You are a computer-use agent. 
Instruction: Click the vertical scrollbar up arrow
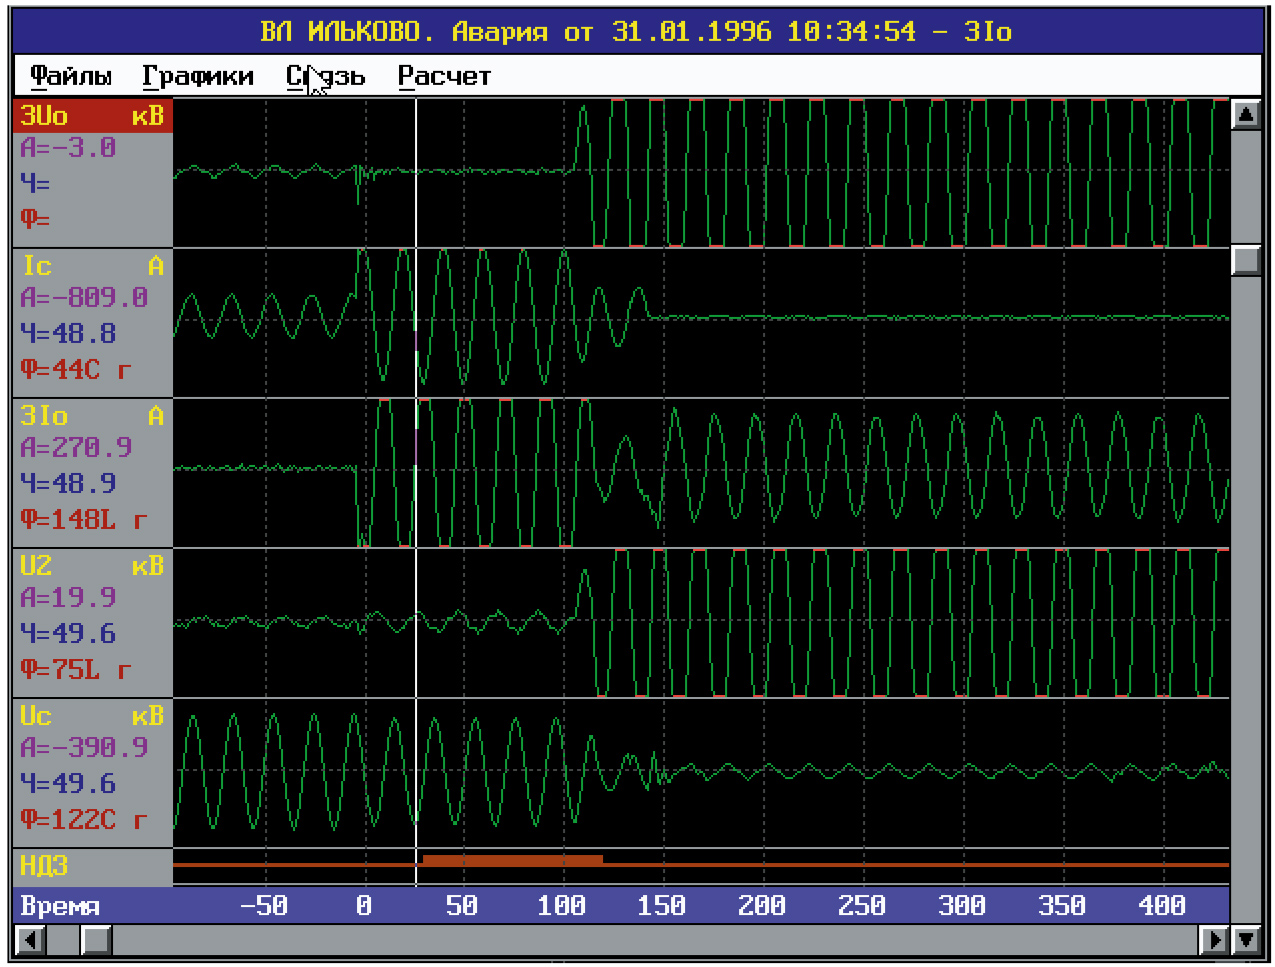pos(1246,114)
